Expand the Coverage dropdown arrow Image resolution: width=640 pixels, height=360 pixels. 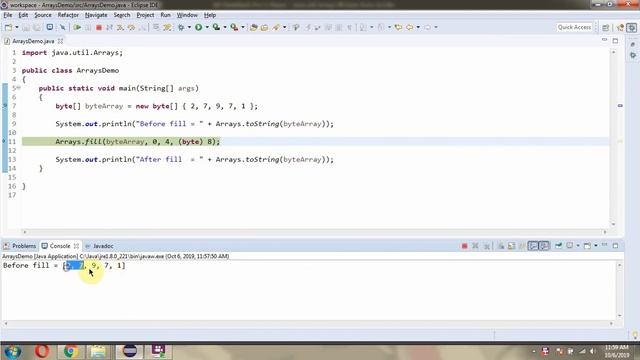(x=225, y=27)
